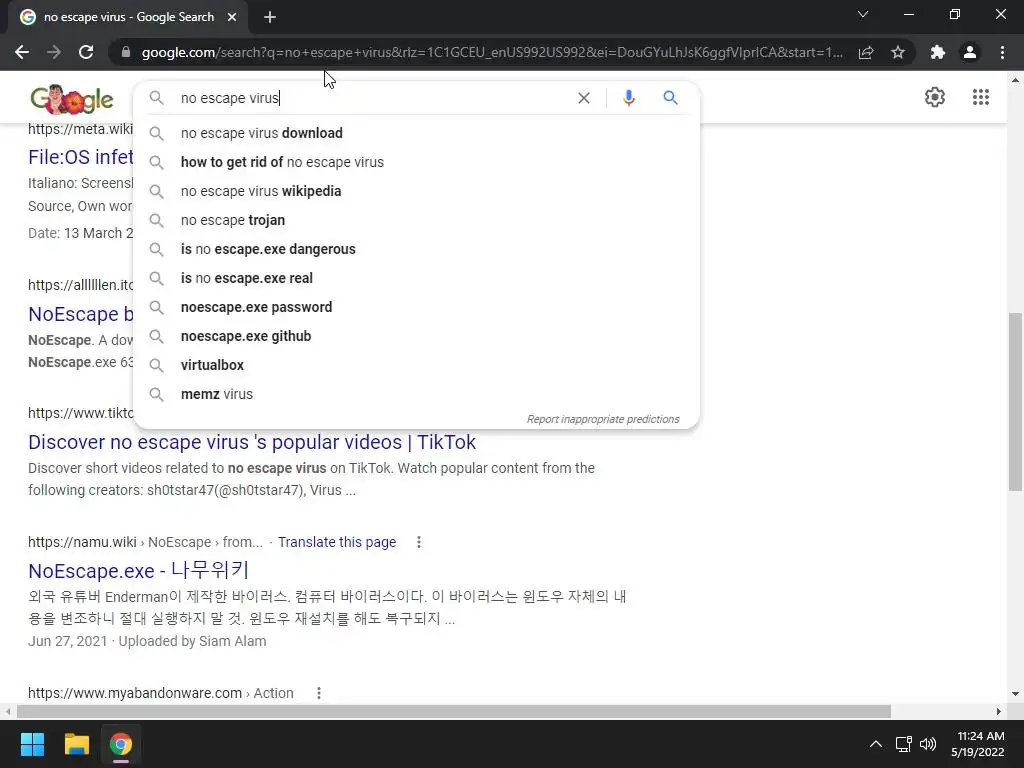Open File Explorer from the taskbar

[x=76, y=744]
